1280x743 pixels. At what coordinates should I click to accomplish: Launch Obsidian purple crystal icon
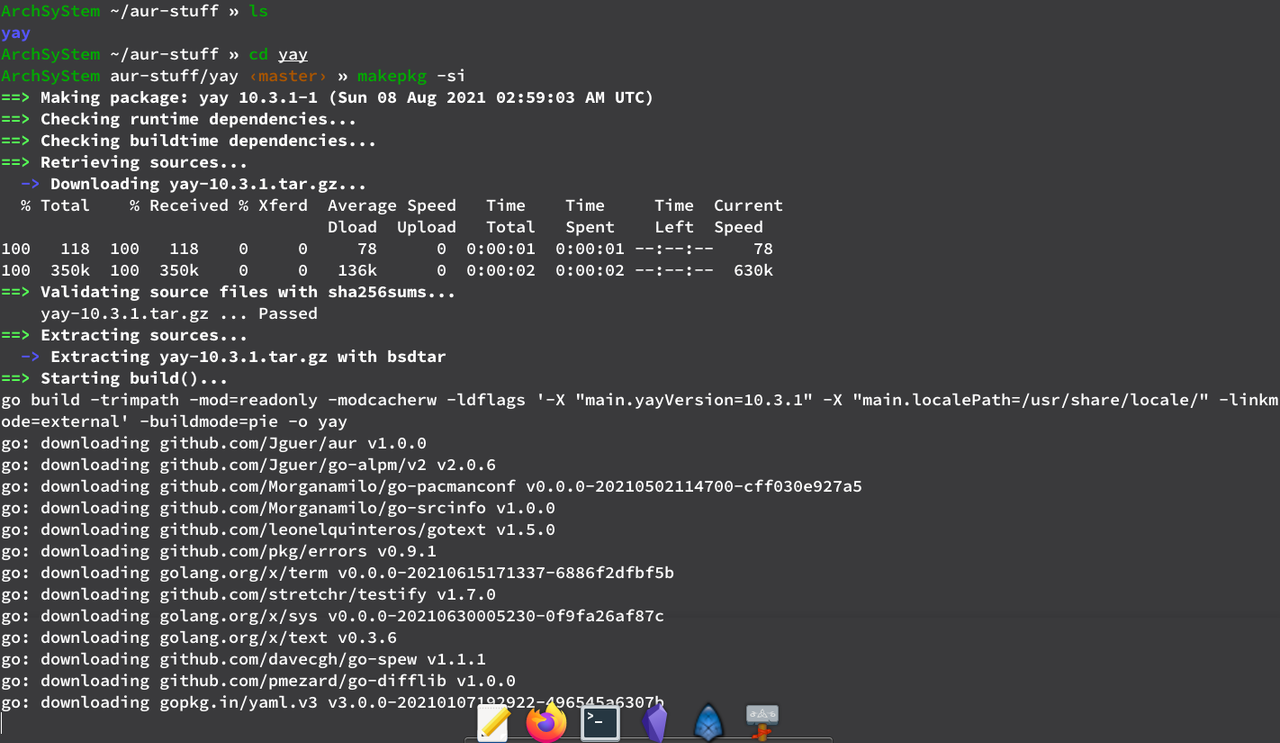[x=654, y=722]
